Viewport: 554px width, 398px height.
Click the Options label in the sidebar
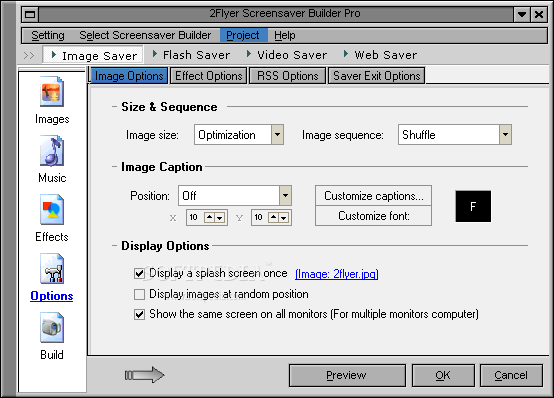[x=52, y=296]
